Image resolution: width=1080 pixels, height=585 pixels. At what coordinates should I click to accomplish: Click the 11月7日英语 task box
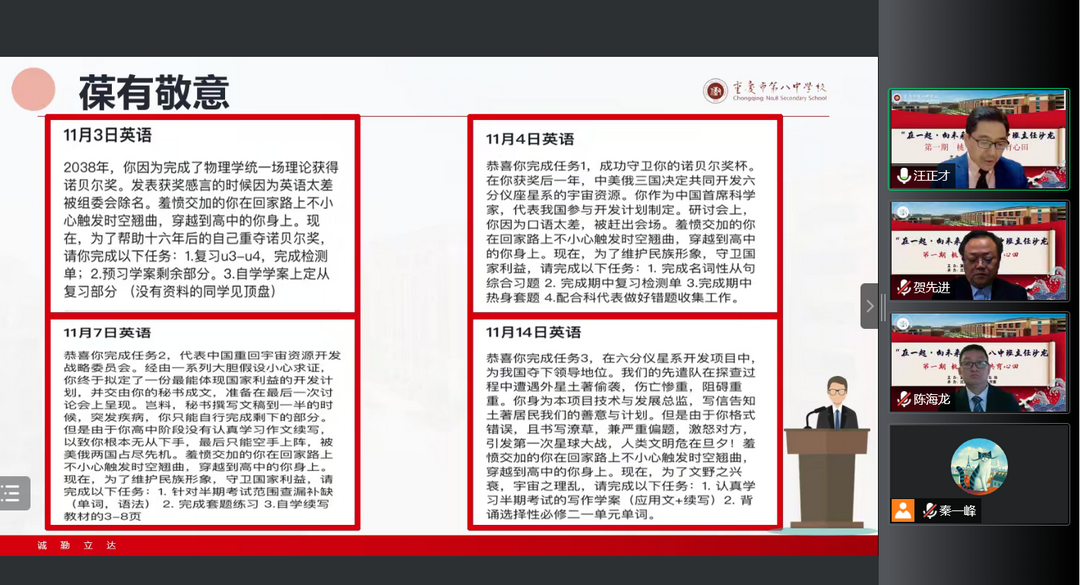200,422
